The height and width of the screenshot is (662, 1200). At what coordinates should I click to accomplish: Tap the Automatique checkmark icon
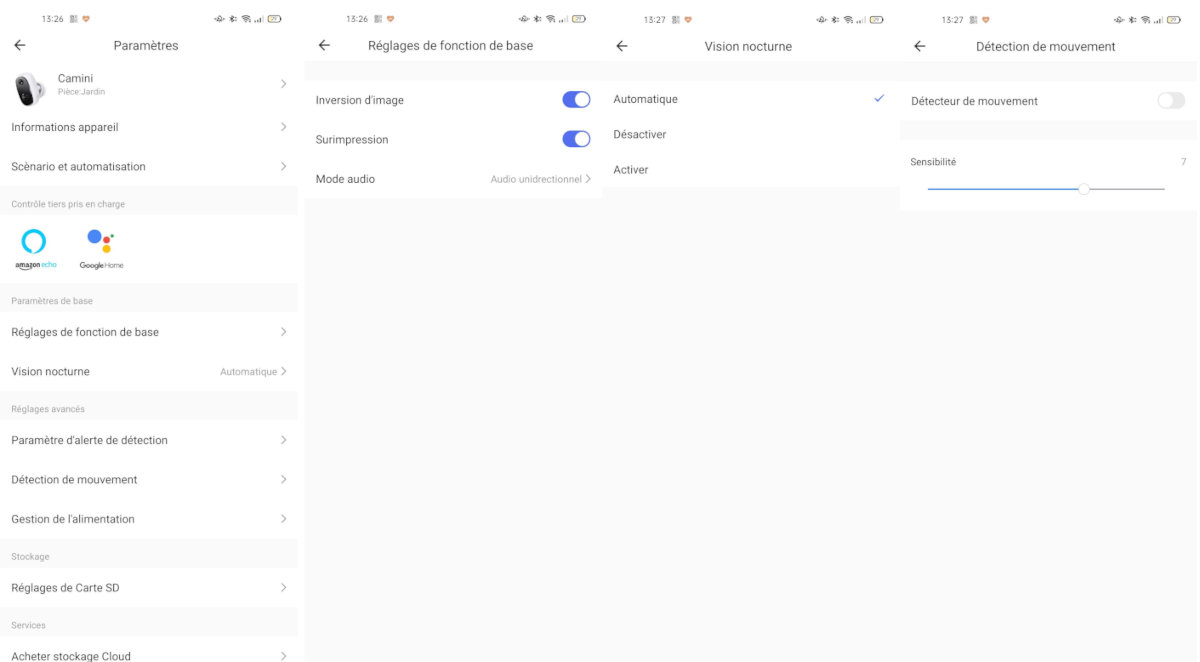tap(879, 99)
